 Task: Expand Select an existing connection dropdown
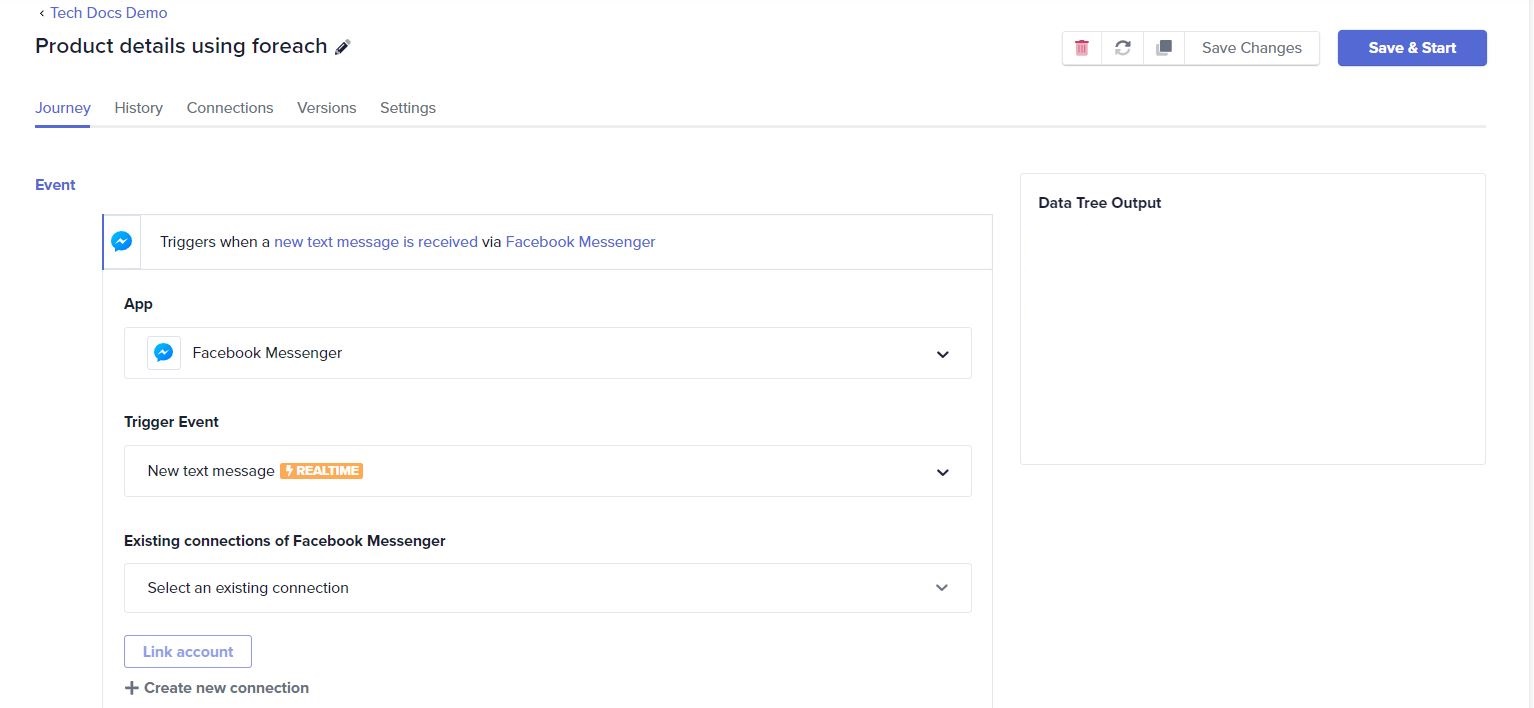(x=547, y=588)
